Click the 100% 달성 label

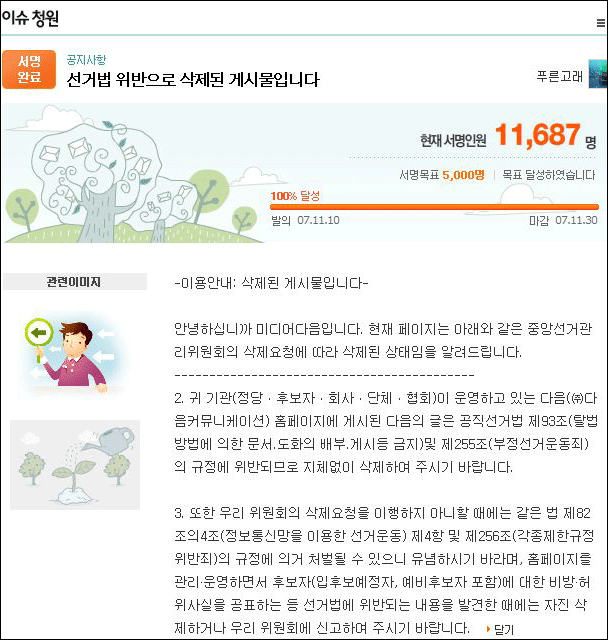coord(295,196)
